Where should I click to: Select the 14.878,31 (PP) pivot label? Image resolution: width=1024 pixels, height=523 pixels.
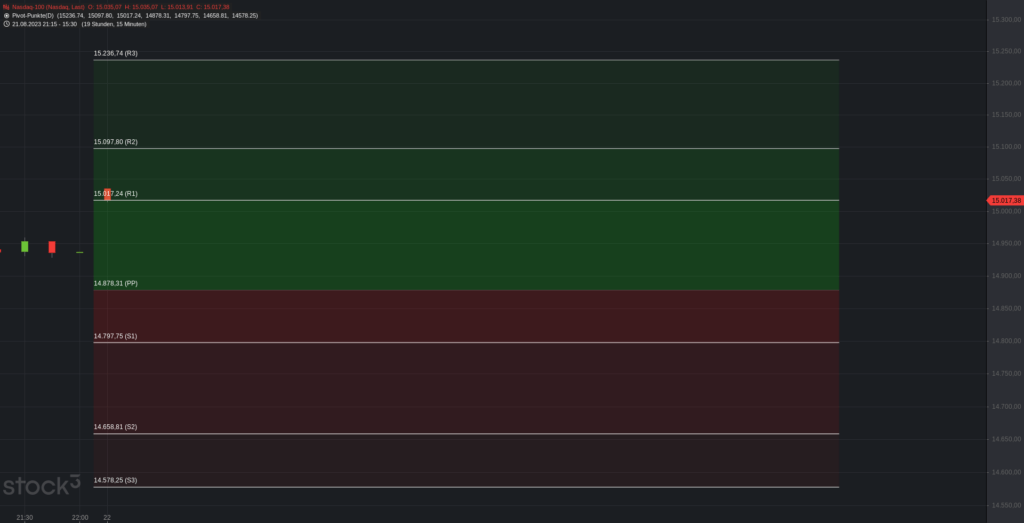tap(116, 283)
